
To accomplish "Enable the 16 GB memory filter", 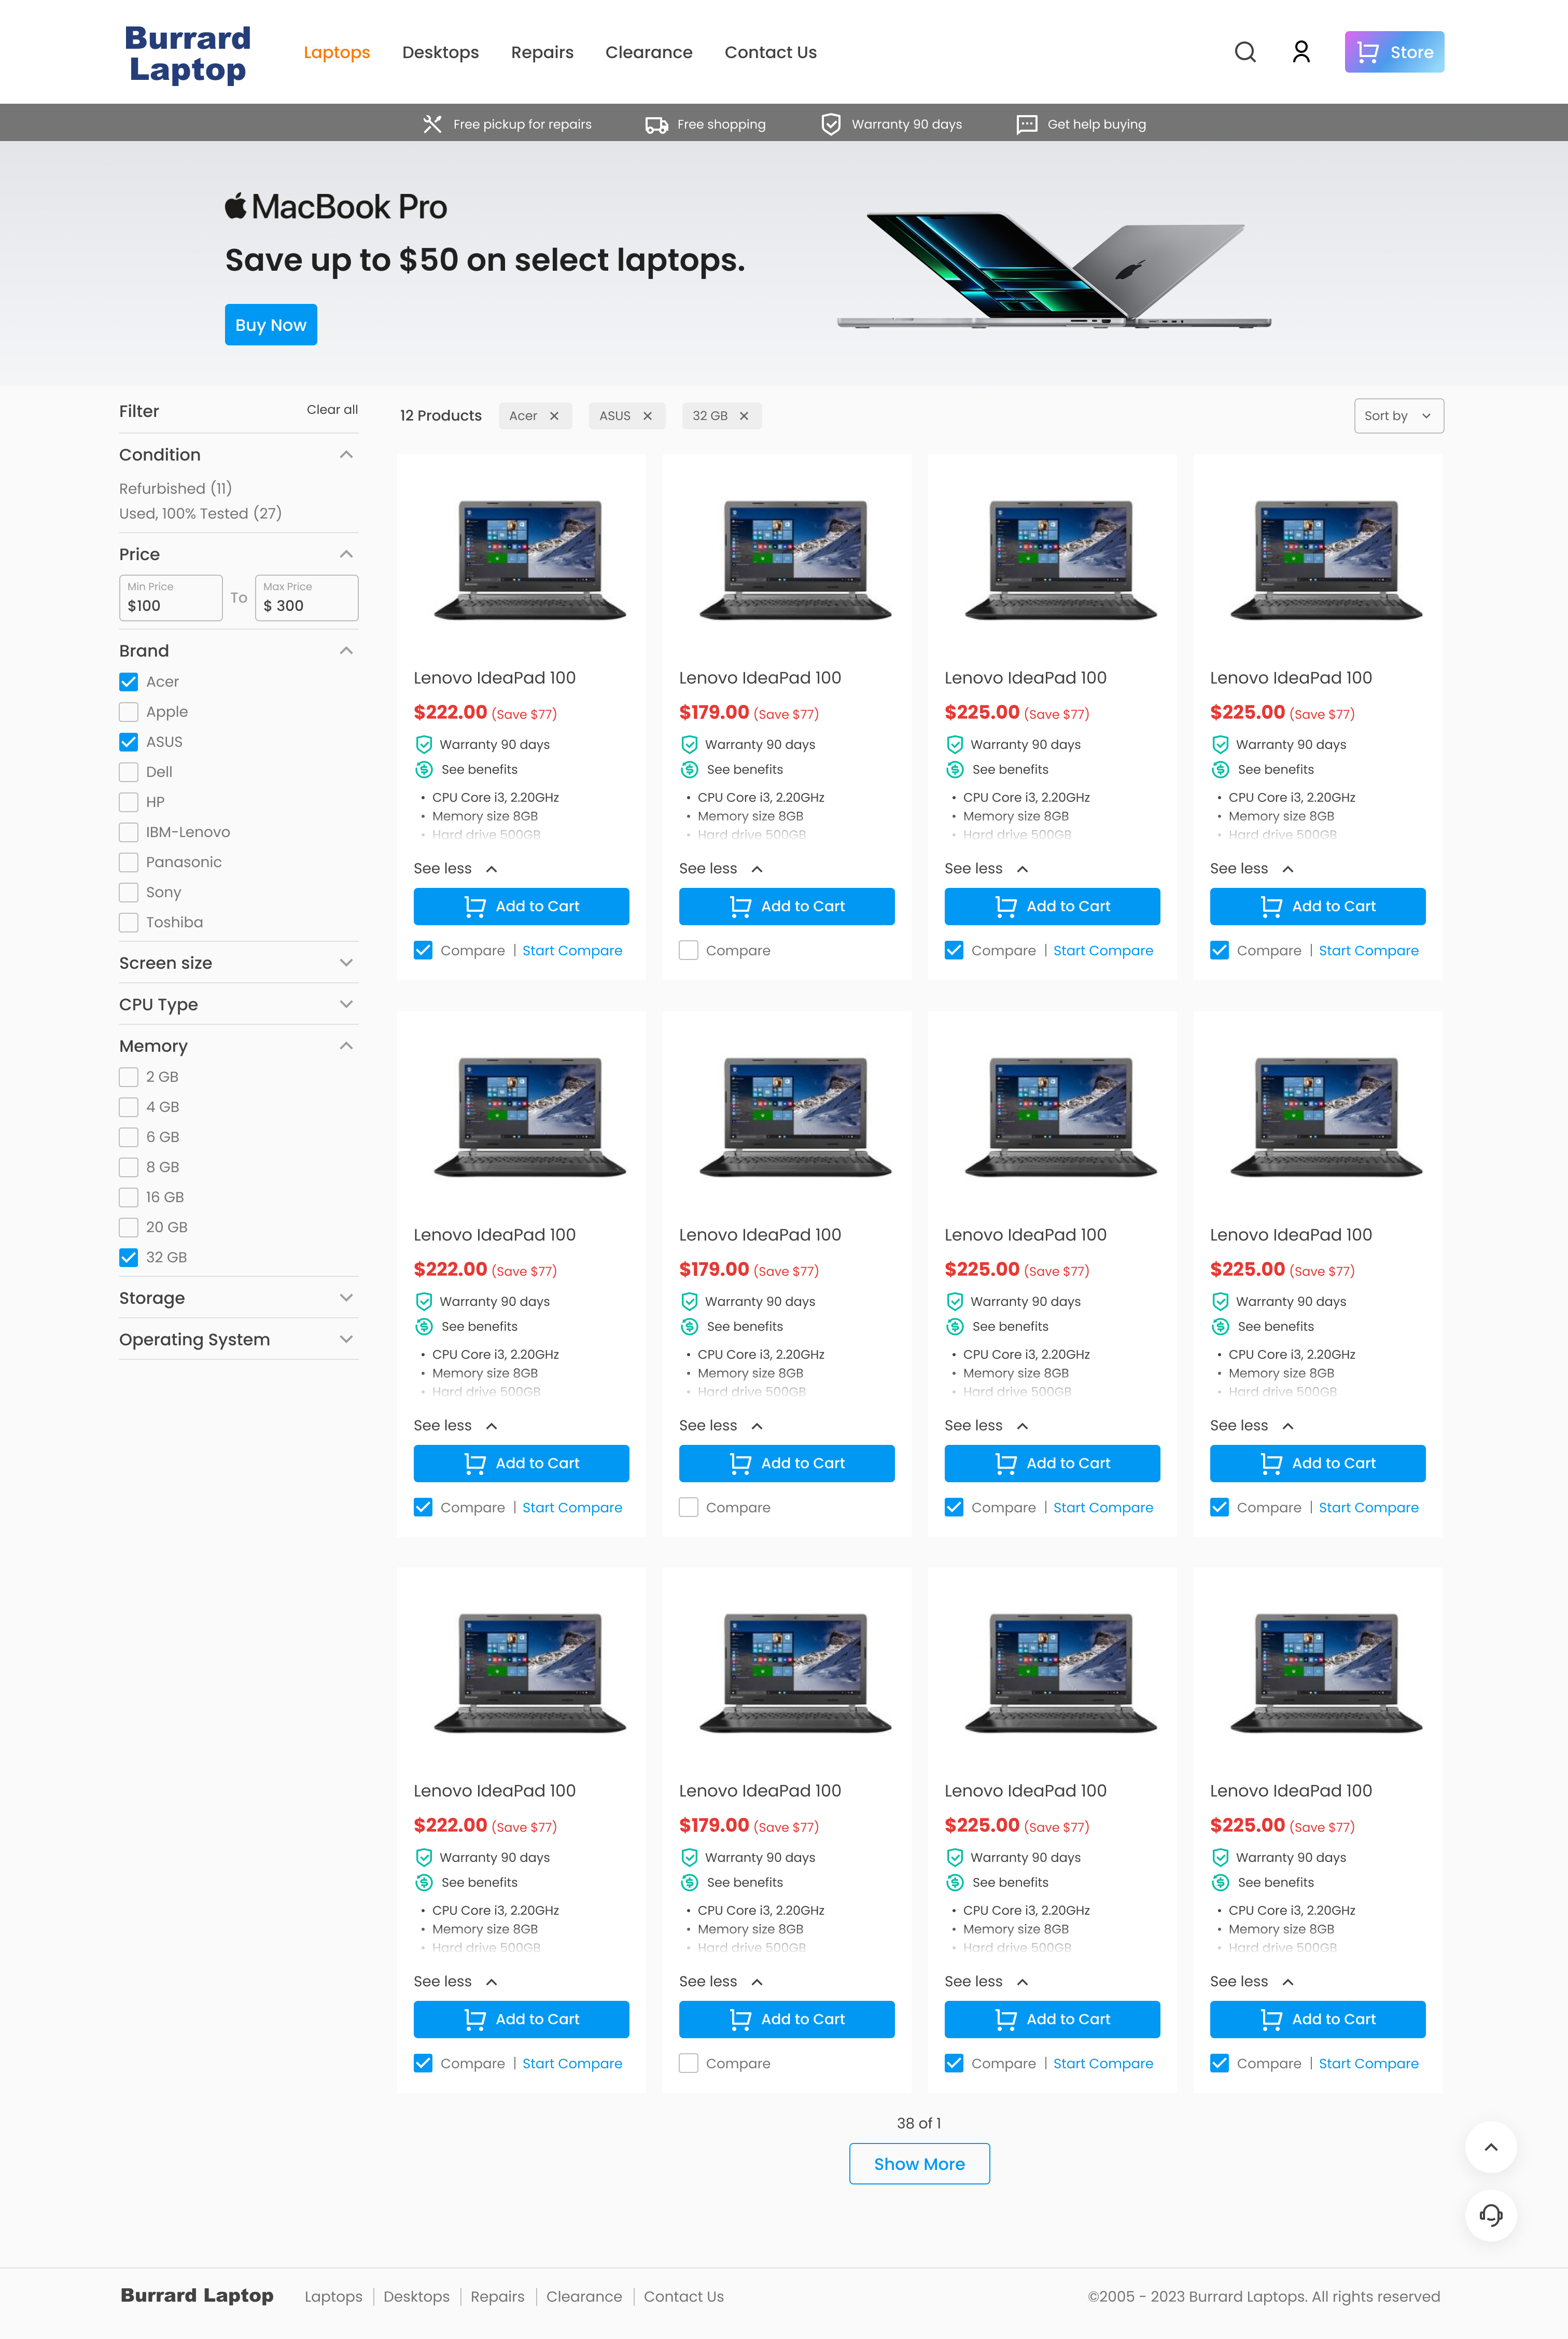I will pos(128,1197).
